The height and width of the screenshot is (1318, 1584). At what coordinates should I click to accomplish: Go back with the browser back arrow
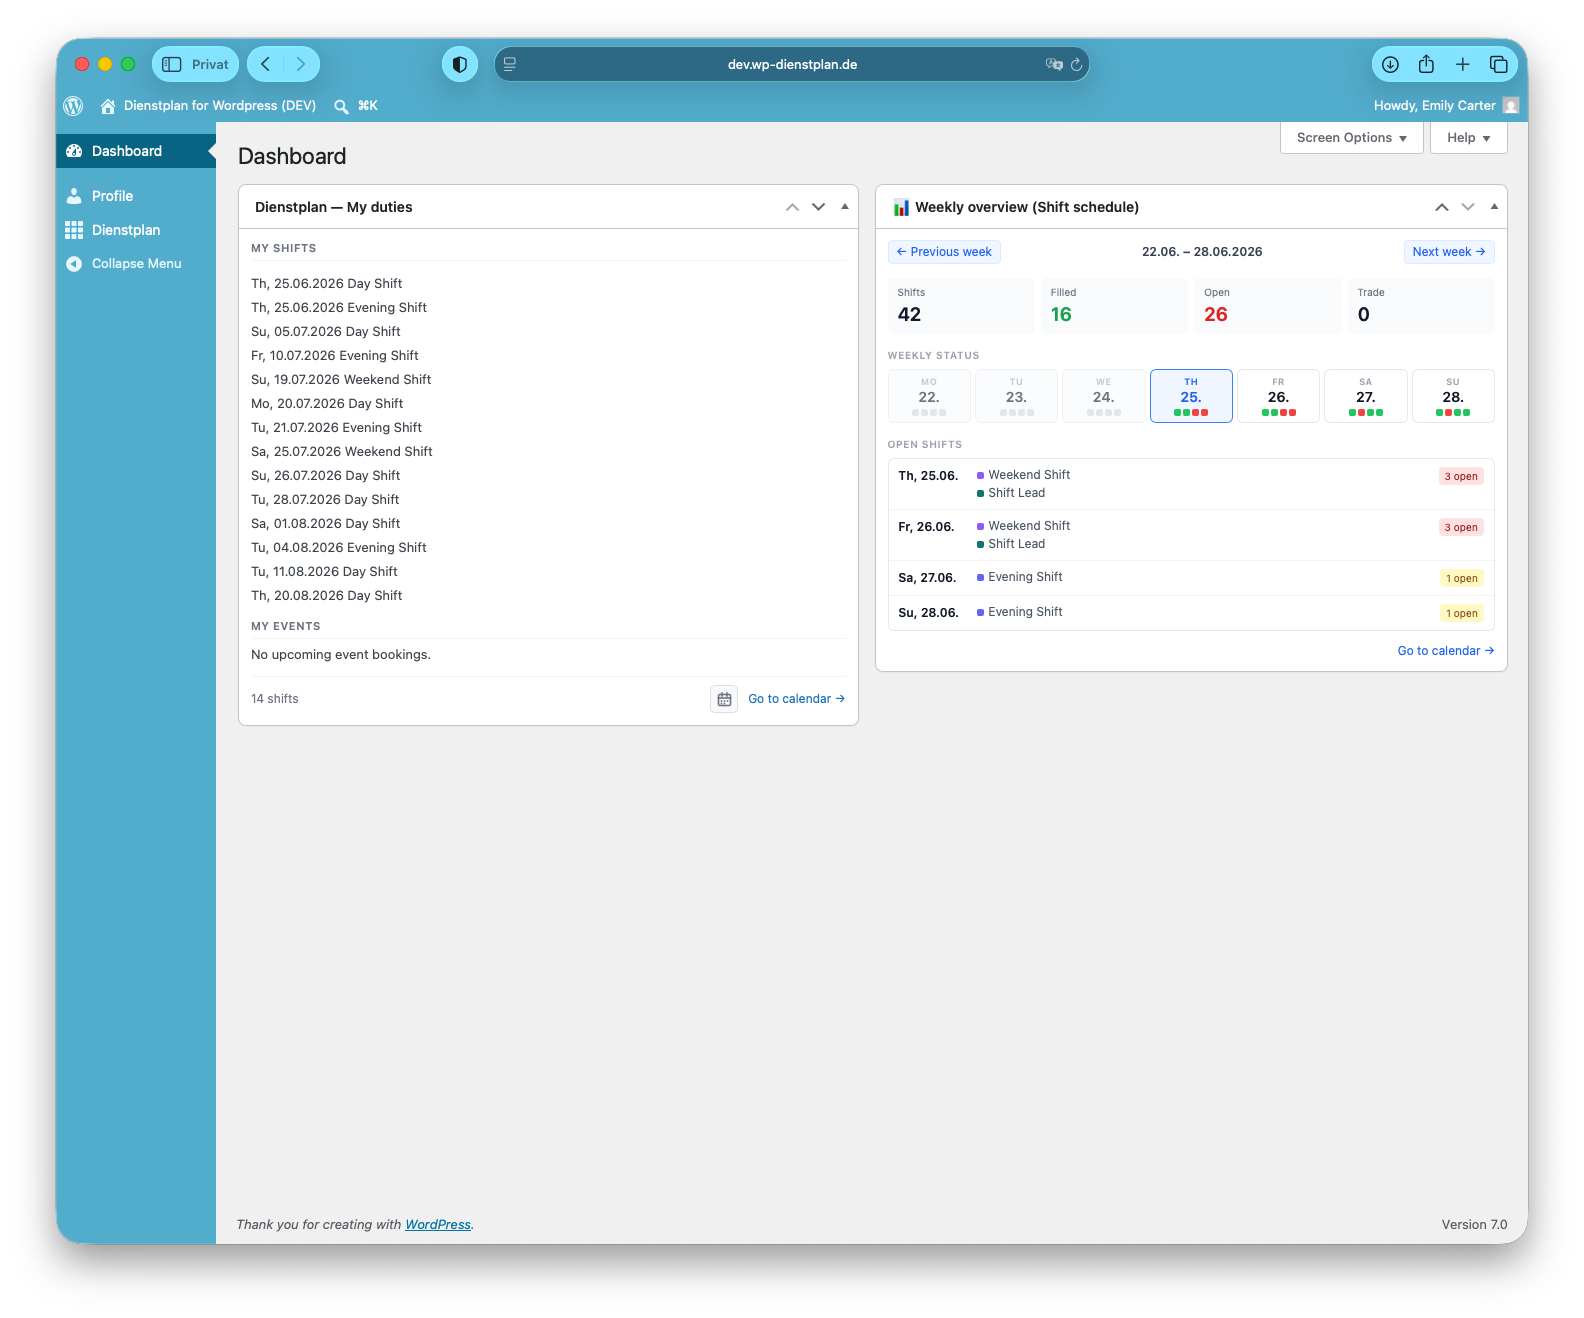click(266, 64)
